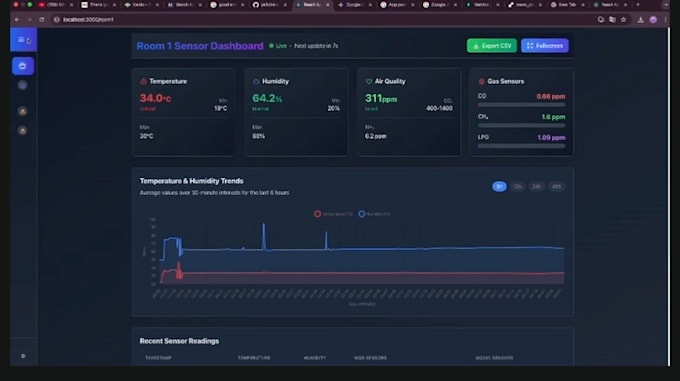680x381 pixels.
Task: Toggle the Temperature series in chart legend
Action: pos(333,214)
